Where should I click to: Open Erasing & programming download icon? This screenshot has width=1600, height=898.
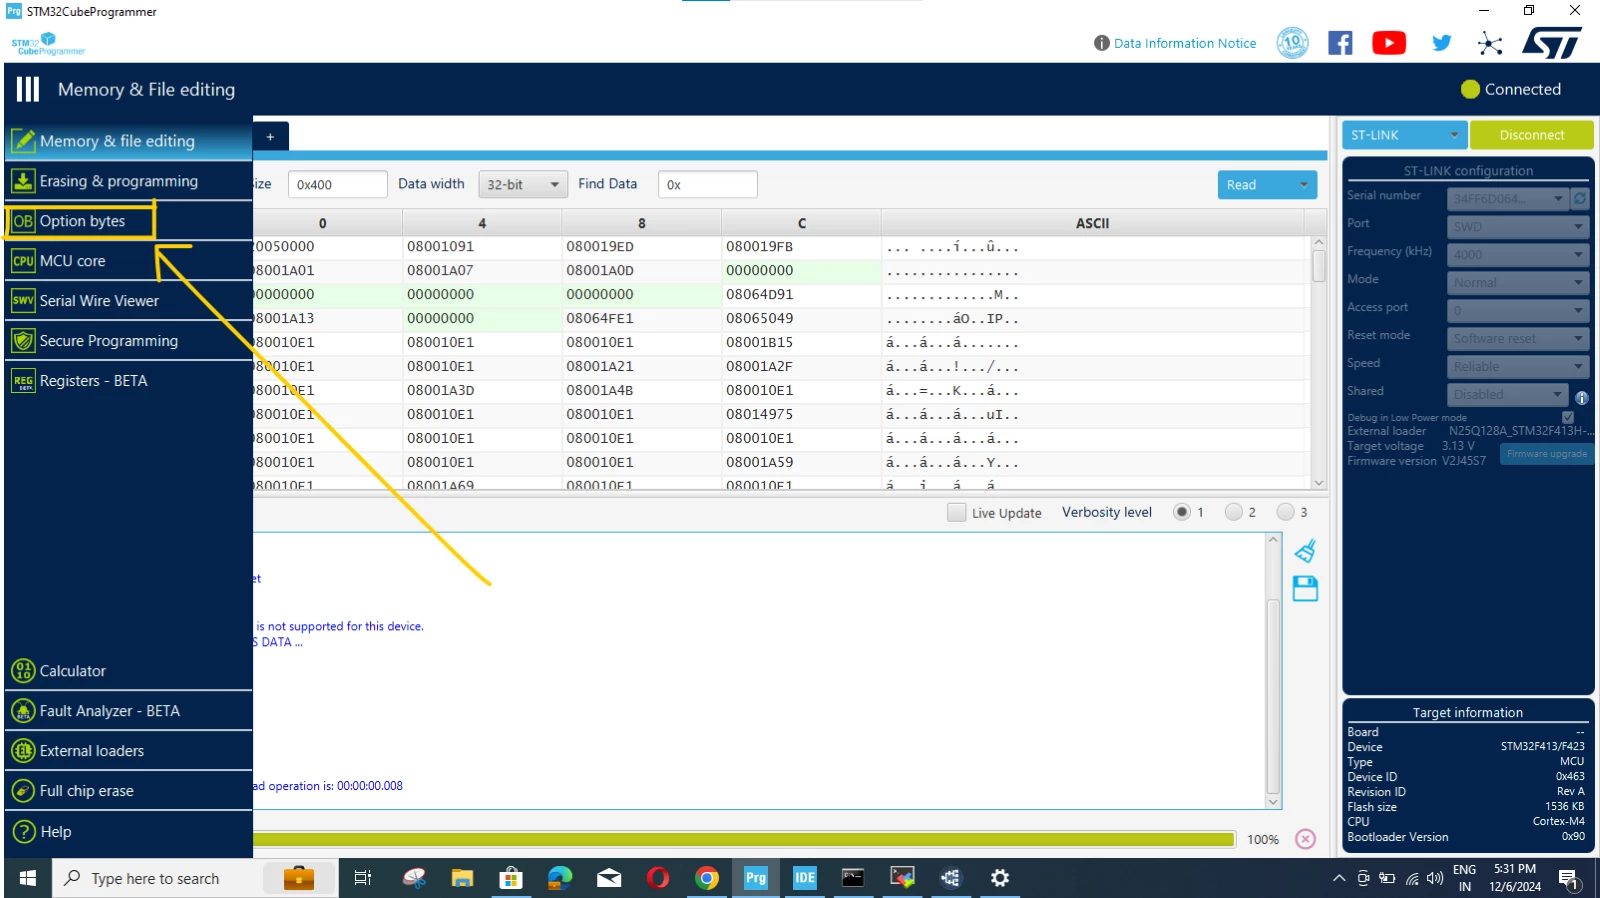point(23,181)
